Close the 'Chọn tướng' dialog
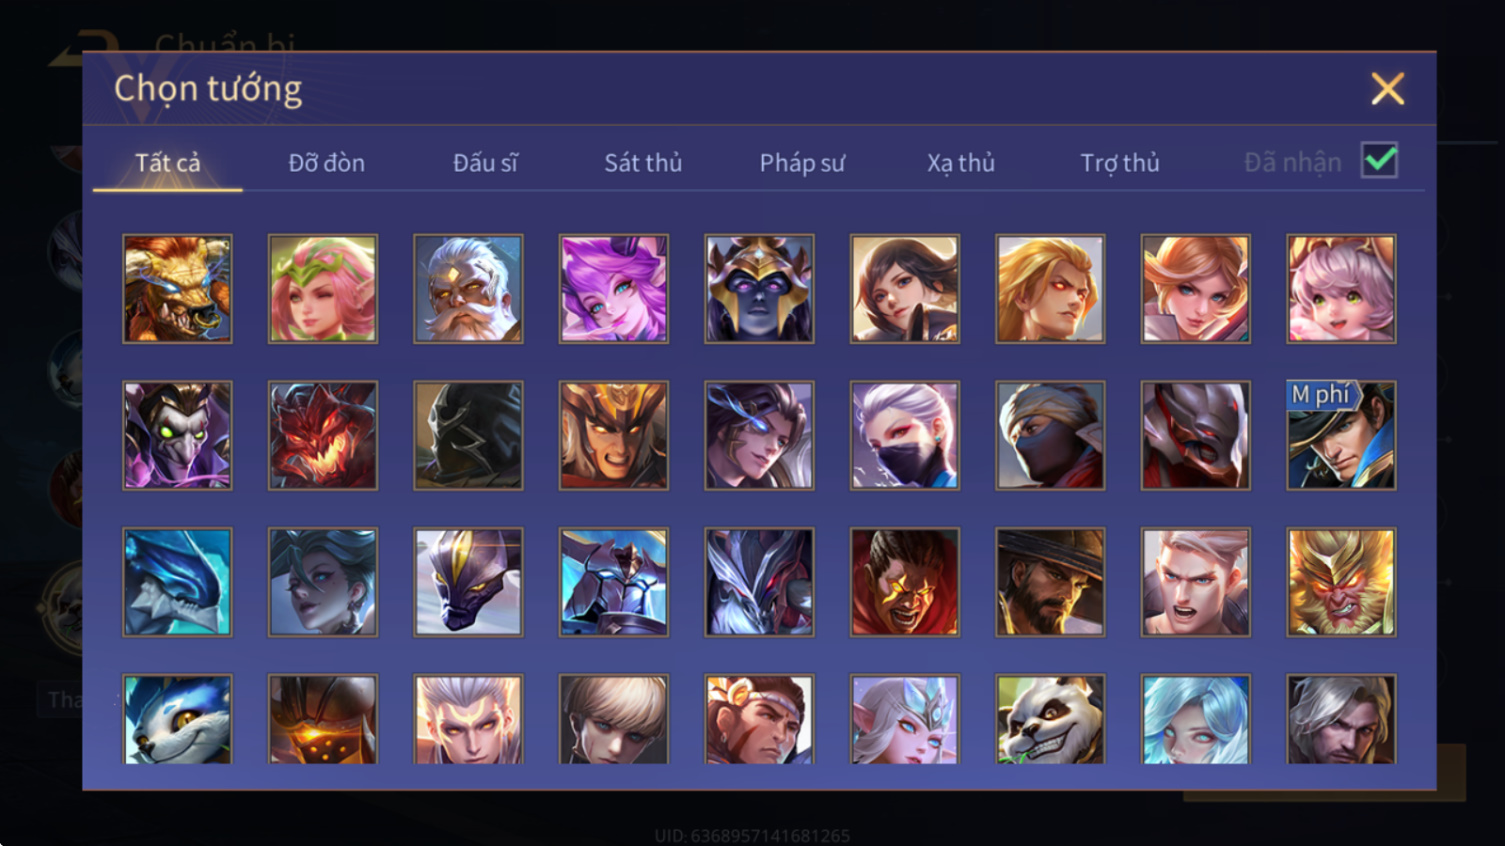This screenshot has height=846, width=1505. [1387, 89]
